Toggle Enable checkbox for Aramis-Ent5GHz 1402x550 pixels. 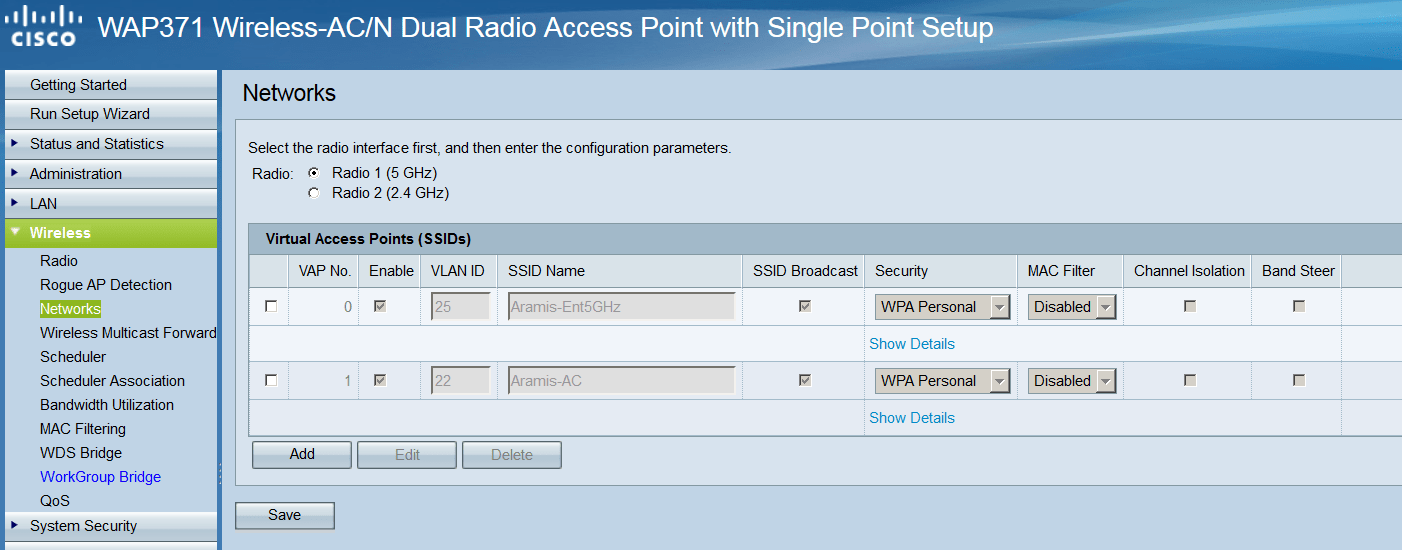click(380, 307)
